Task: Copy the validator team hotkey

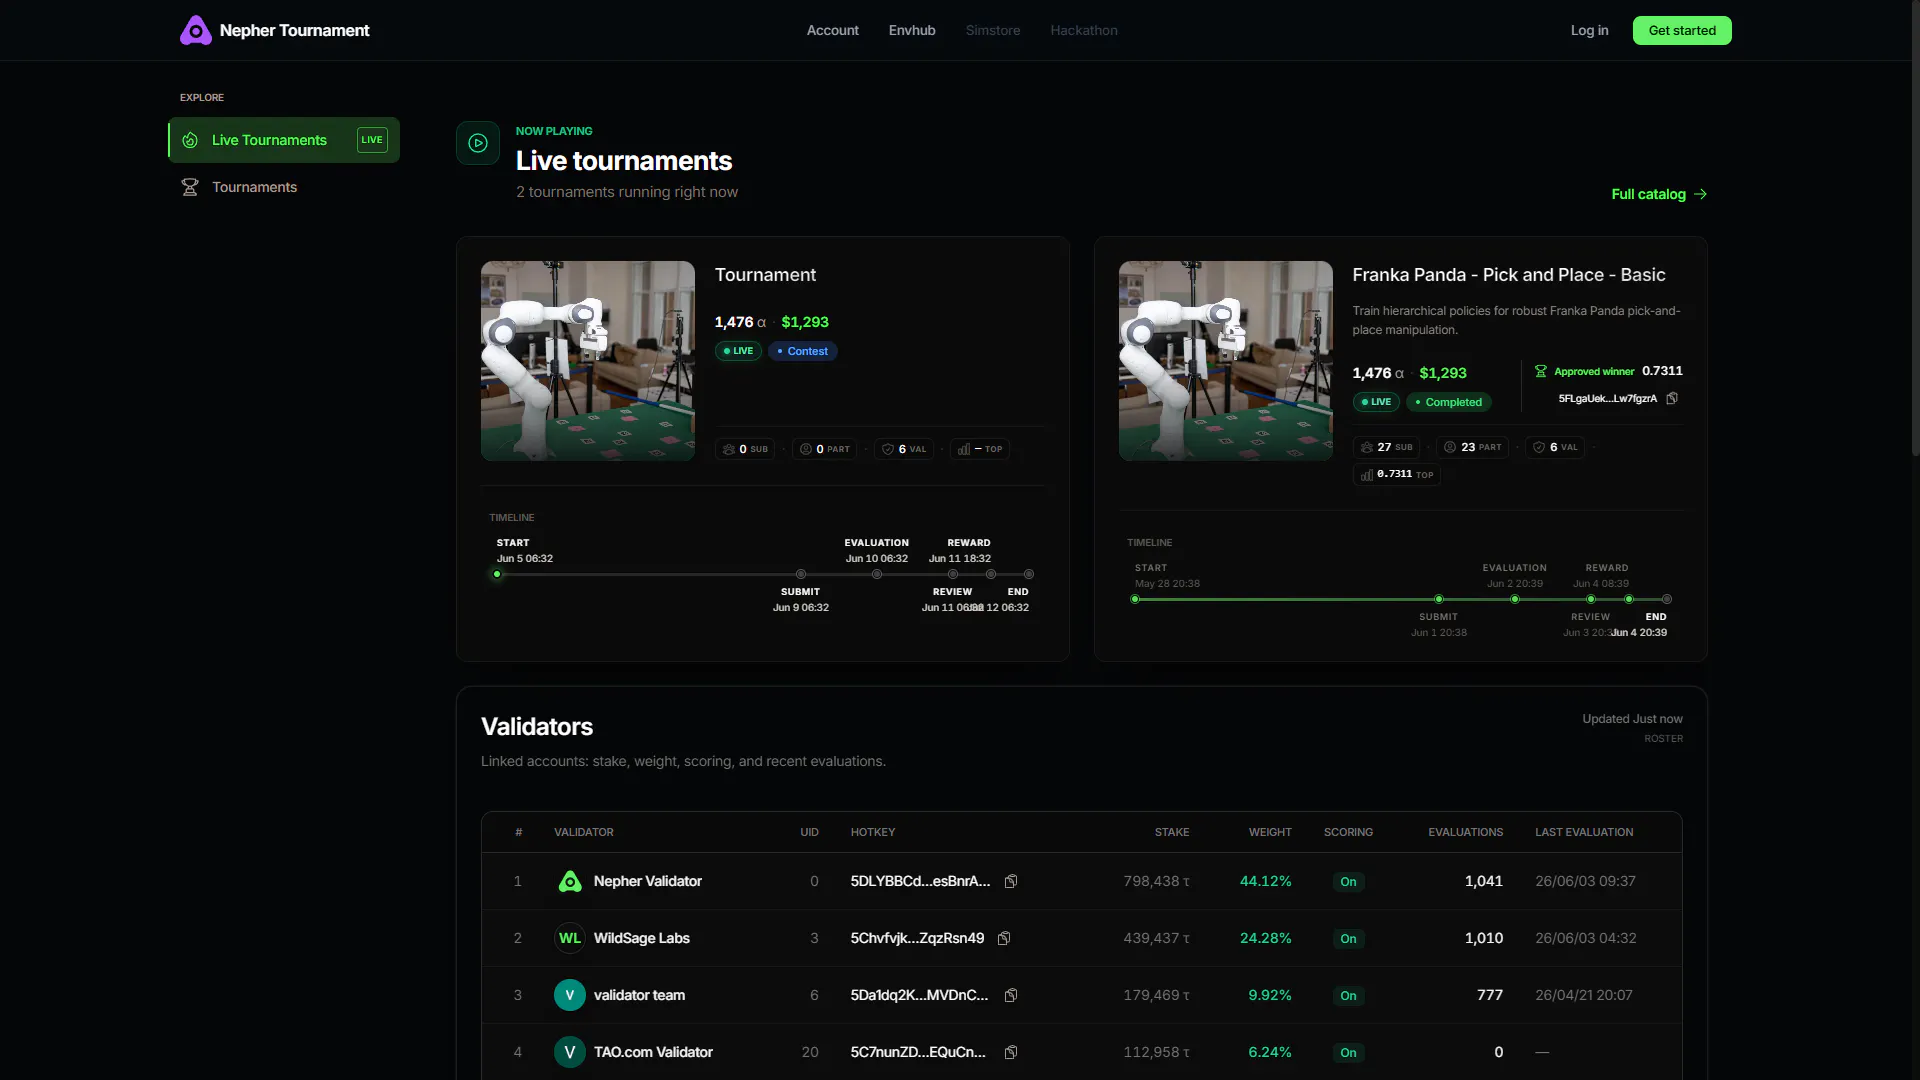Action: point(1011,995)
